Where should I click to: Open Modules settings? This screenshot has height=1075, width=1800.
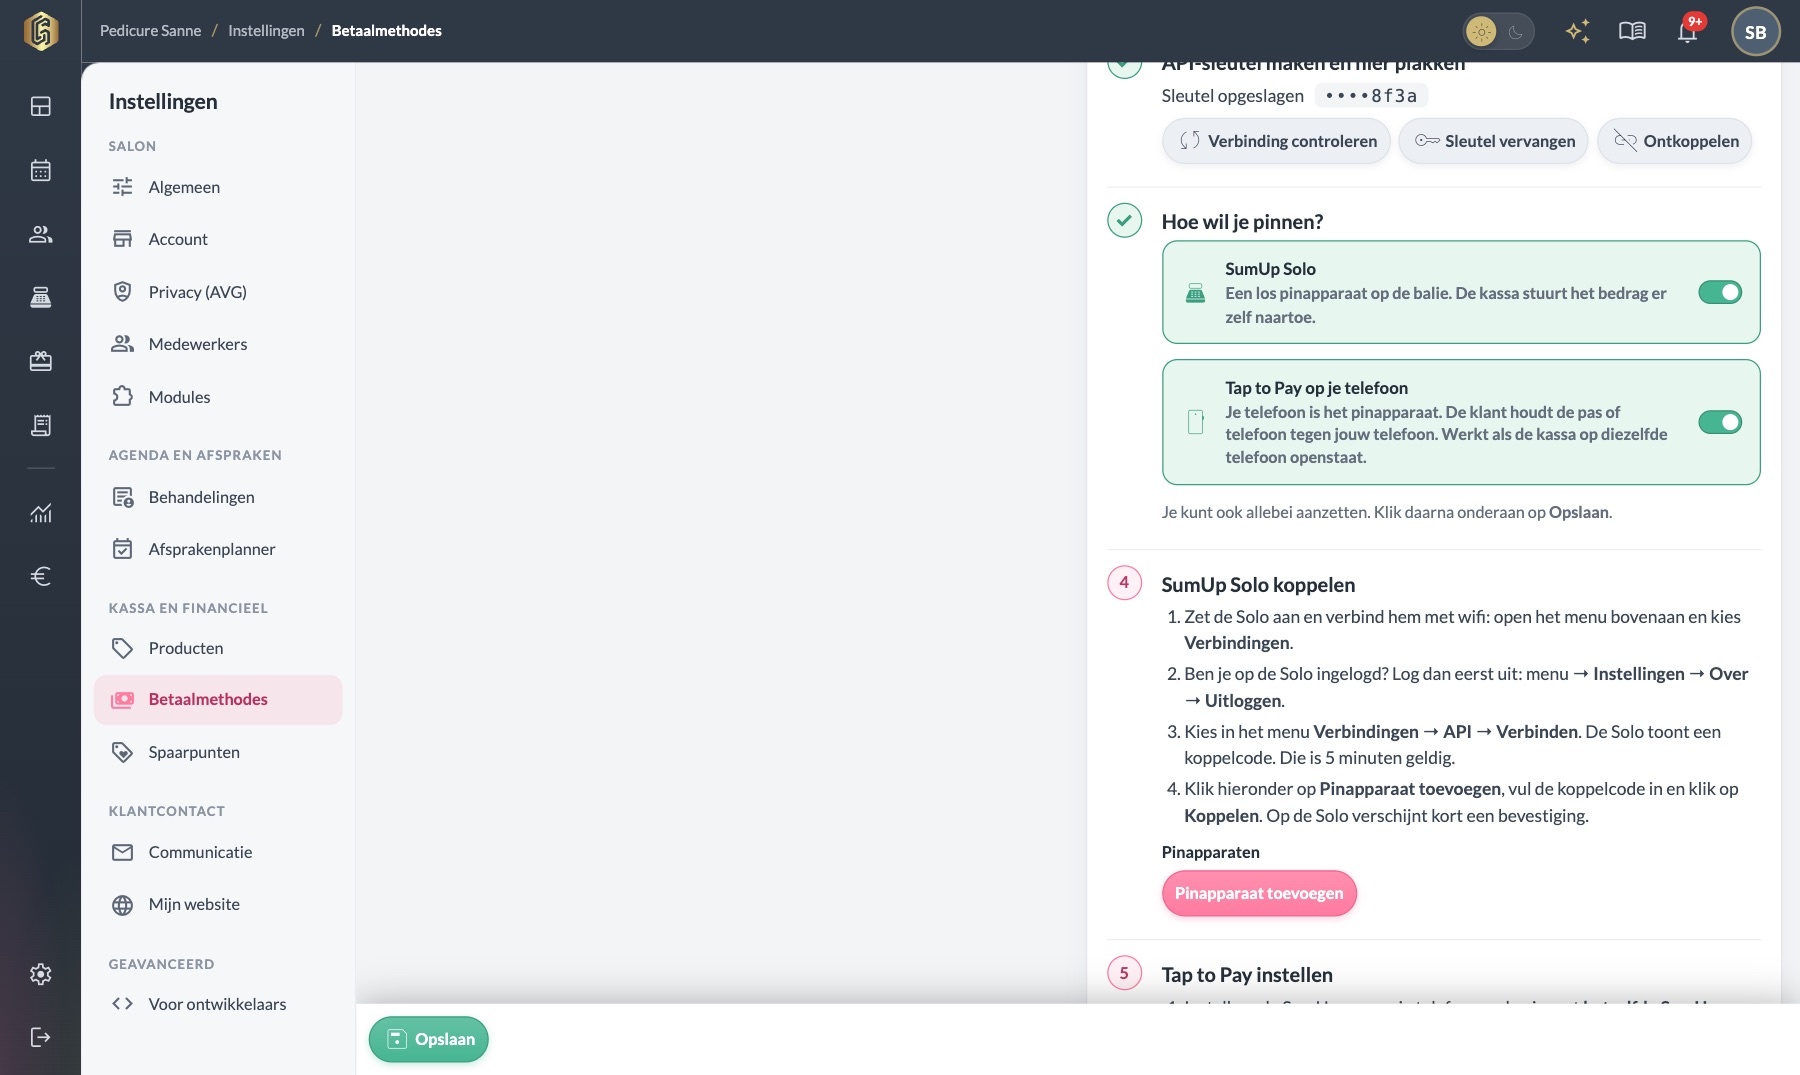coord(218,397)
